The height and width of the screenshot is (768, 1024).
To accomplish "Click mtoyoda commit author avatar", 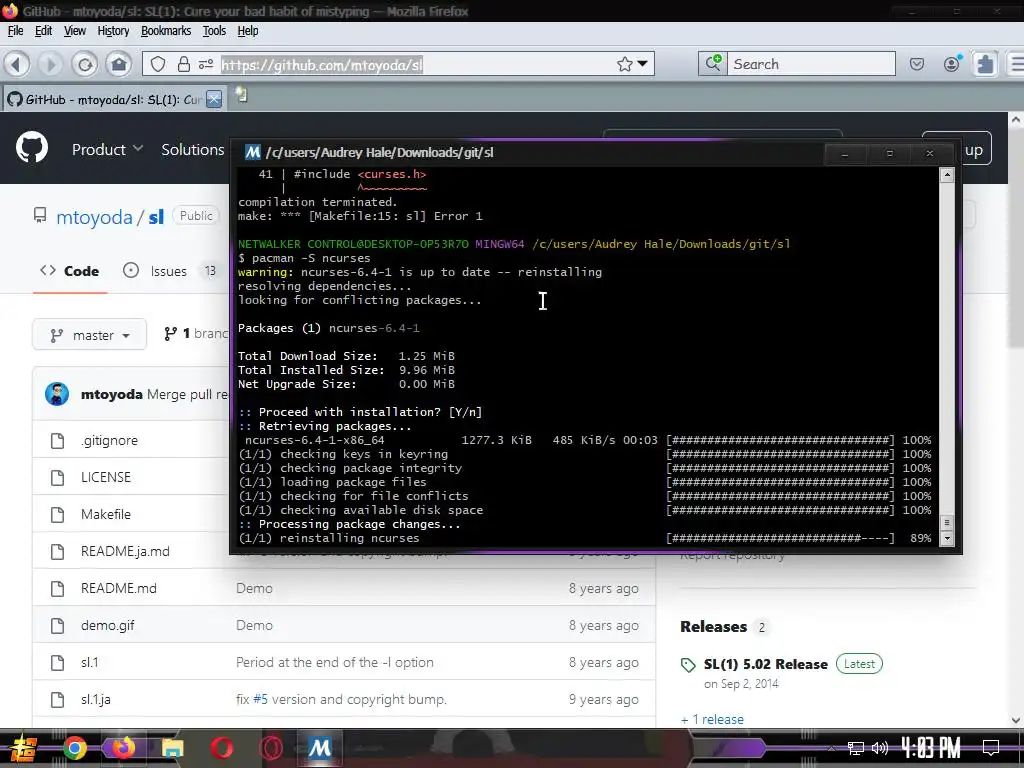I will [x=57, y=394].
